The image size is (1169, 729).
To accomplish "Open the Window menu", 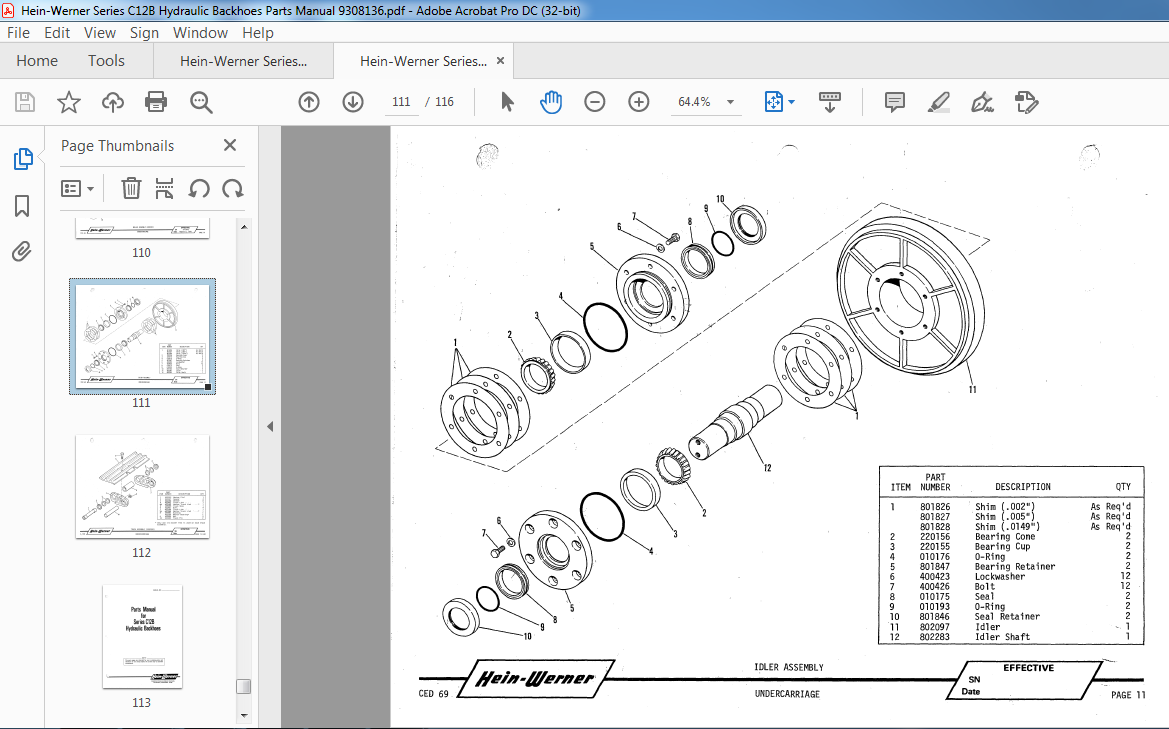I will (200, 33).
